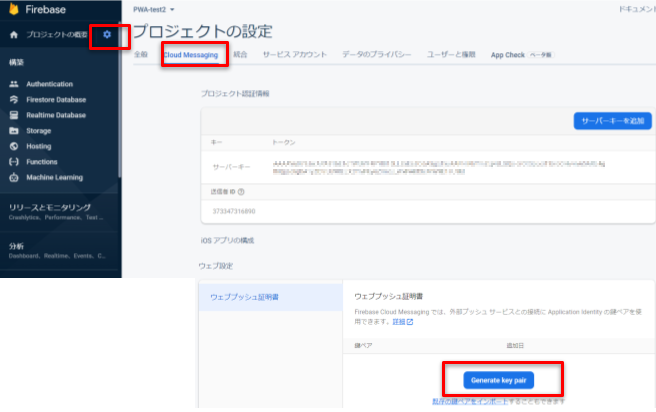The image size is (656, 412).
Task: Click the iOS アプリの構成 heading
Action: (x=227, y=241)
